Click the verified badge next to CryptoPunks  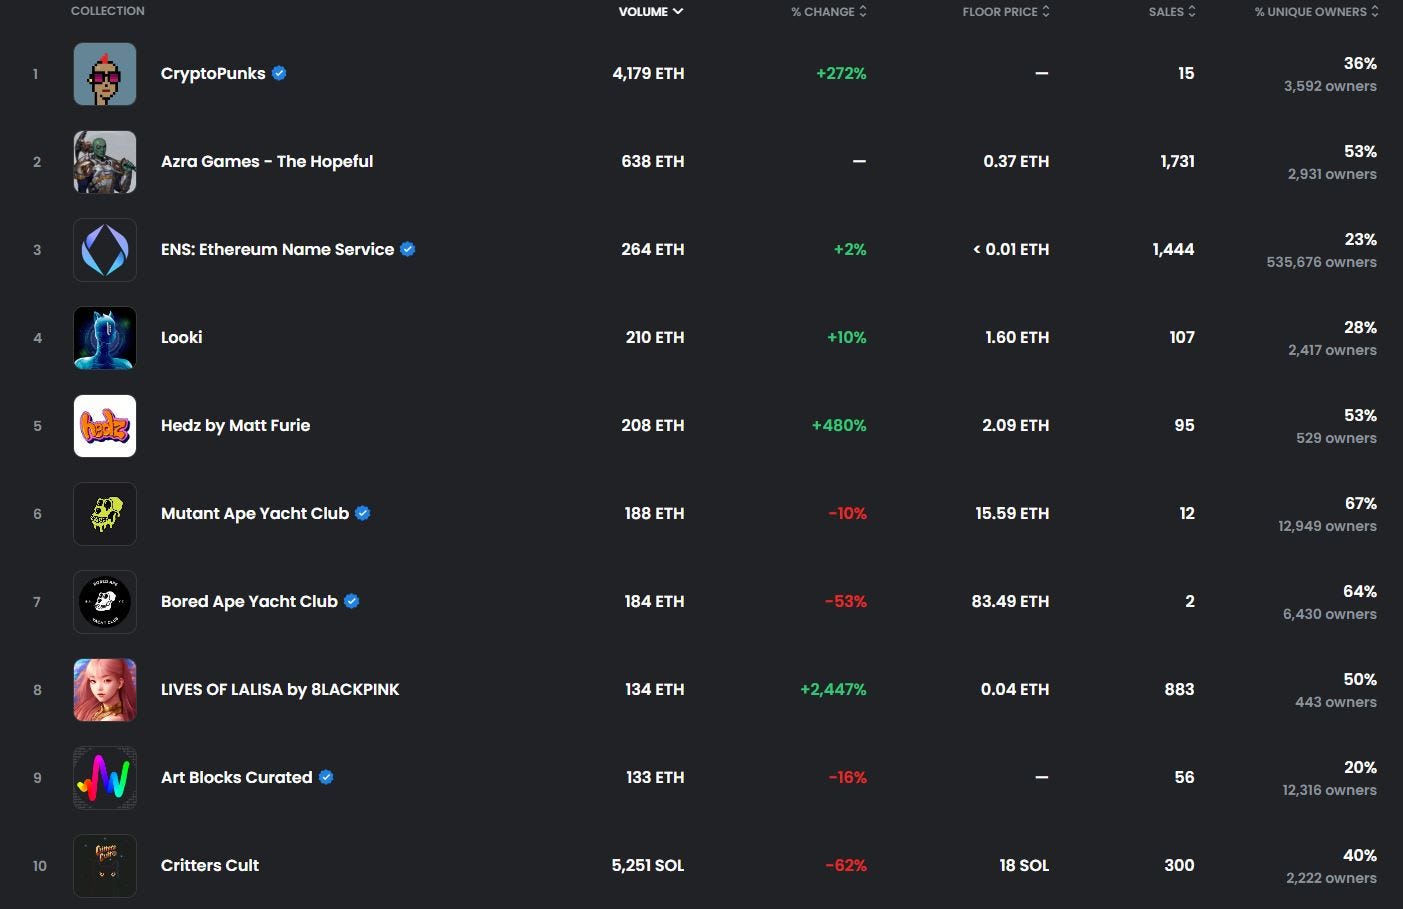tap(279, 73)
